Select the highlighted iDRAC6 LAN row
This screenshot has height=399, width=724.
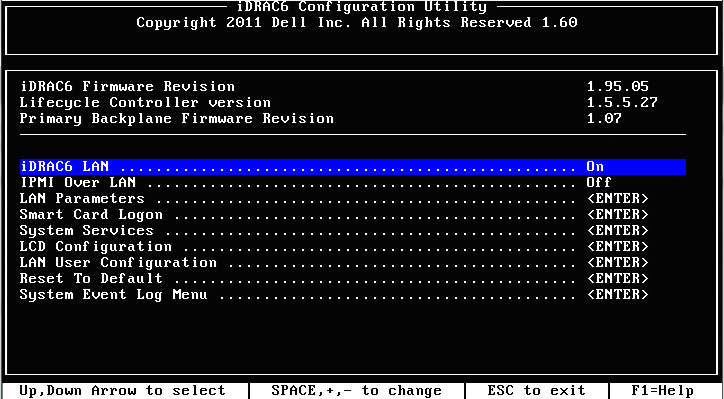point(353,167)
